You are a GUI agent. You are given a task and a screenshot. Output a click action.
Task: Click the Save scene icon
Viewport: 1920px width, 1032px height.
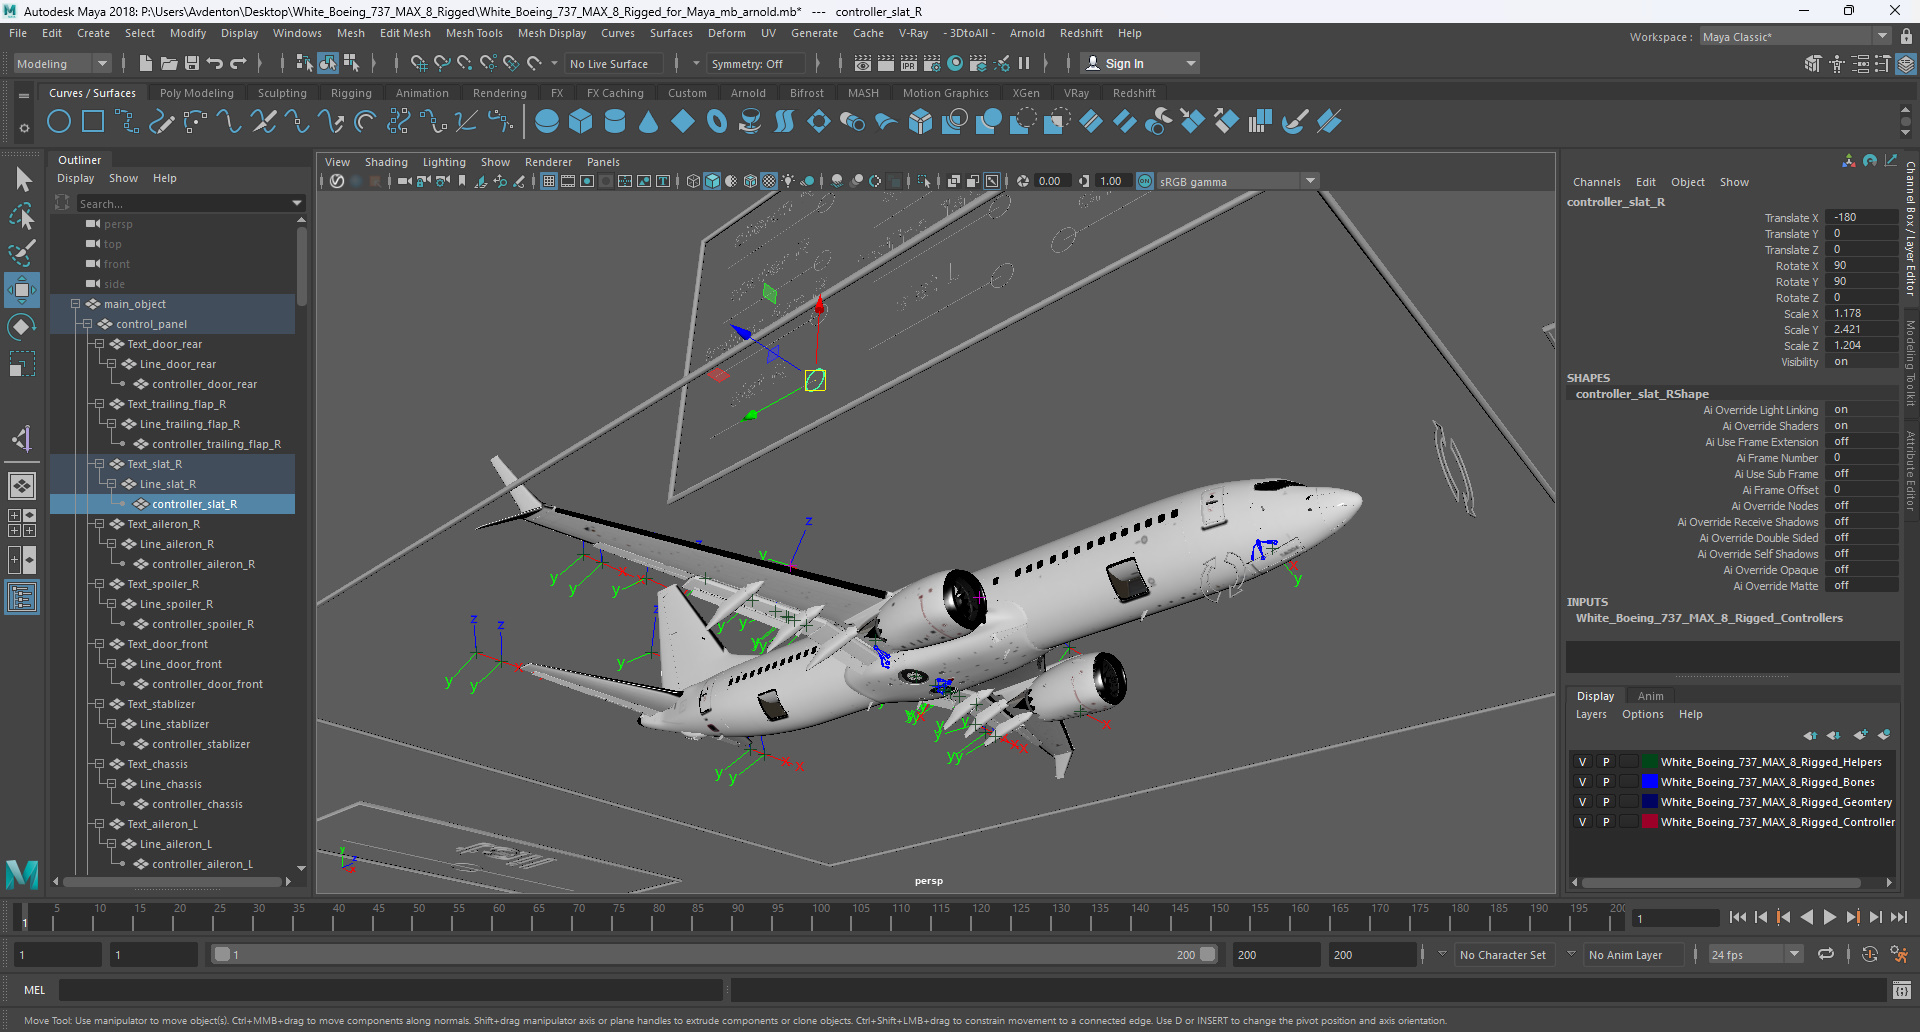(x=192, y=64)
